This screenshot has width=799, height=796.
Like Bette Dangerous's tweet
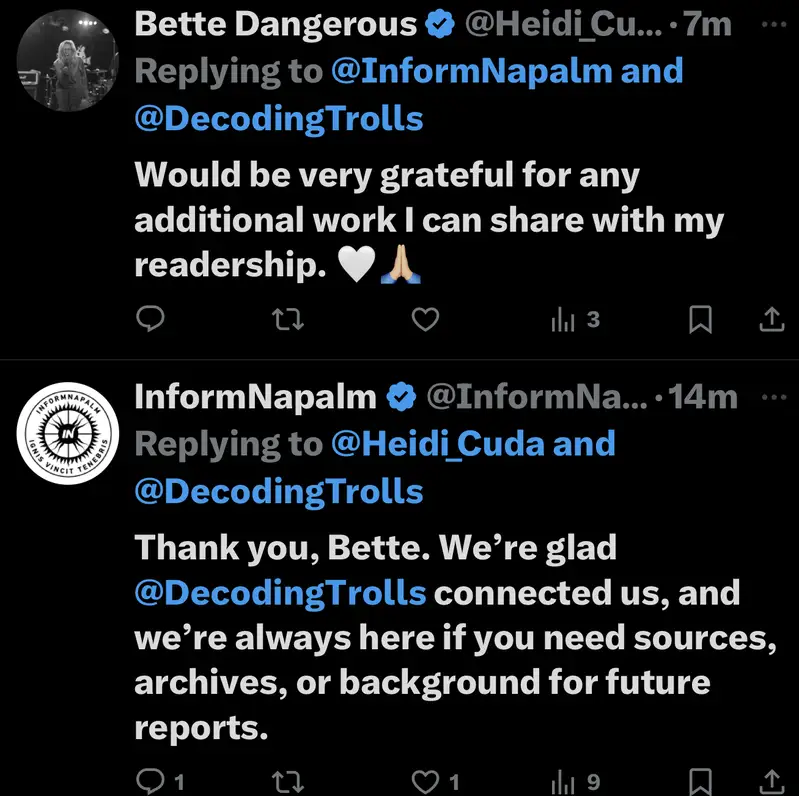pyautogui.click(x=426, y=319)
